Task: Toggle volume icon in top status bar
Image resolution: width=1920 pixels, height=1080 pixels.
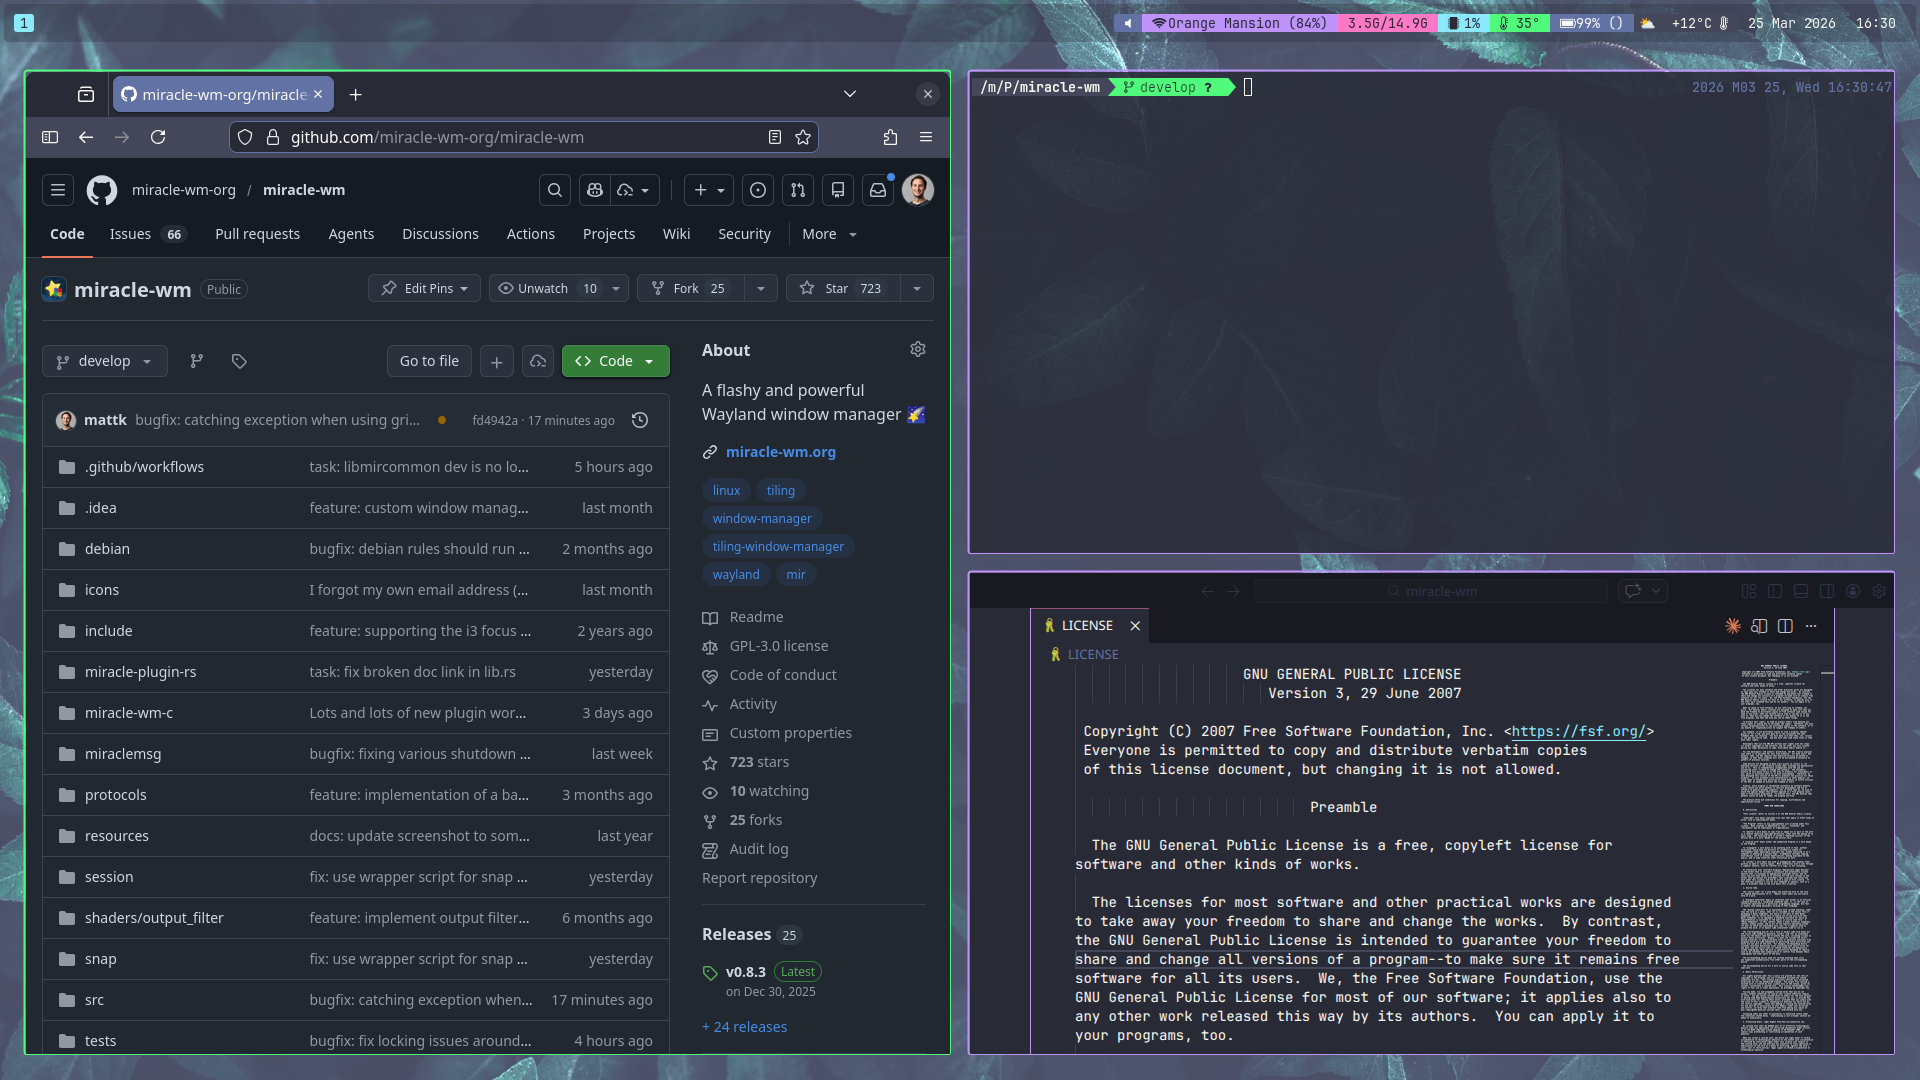Action: click(x=1128, y=23)
